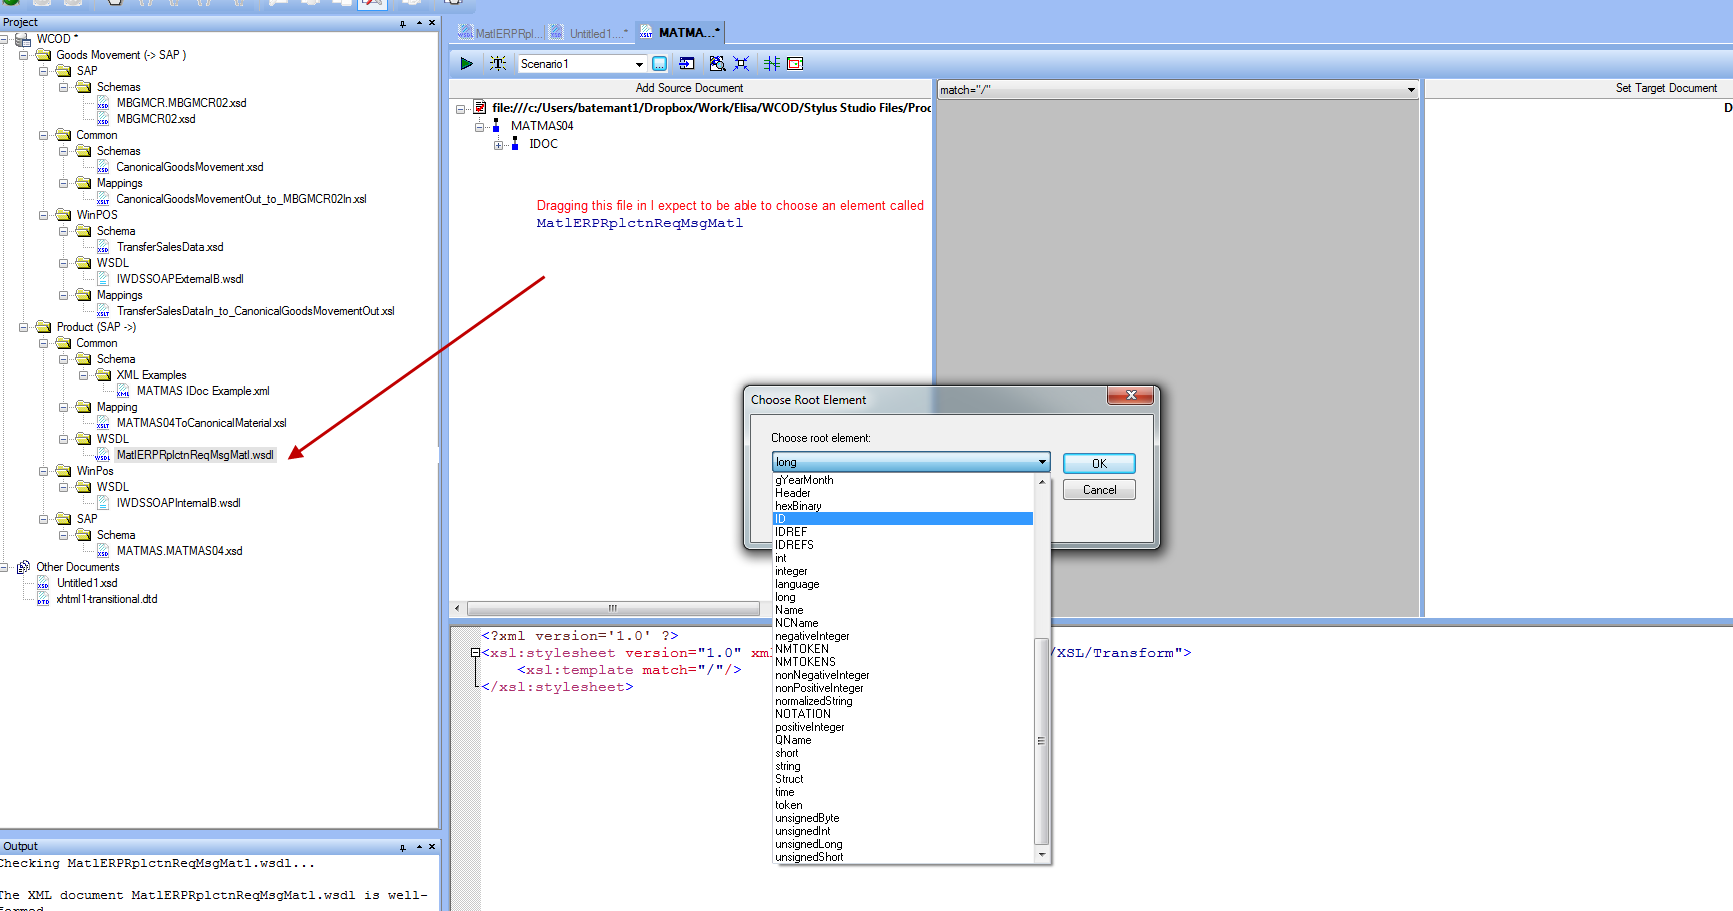This screenshot has height=911, width=1733.
Task: Click the Other Documents group icon
Action: pos(23,567)
